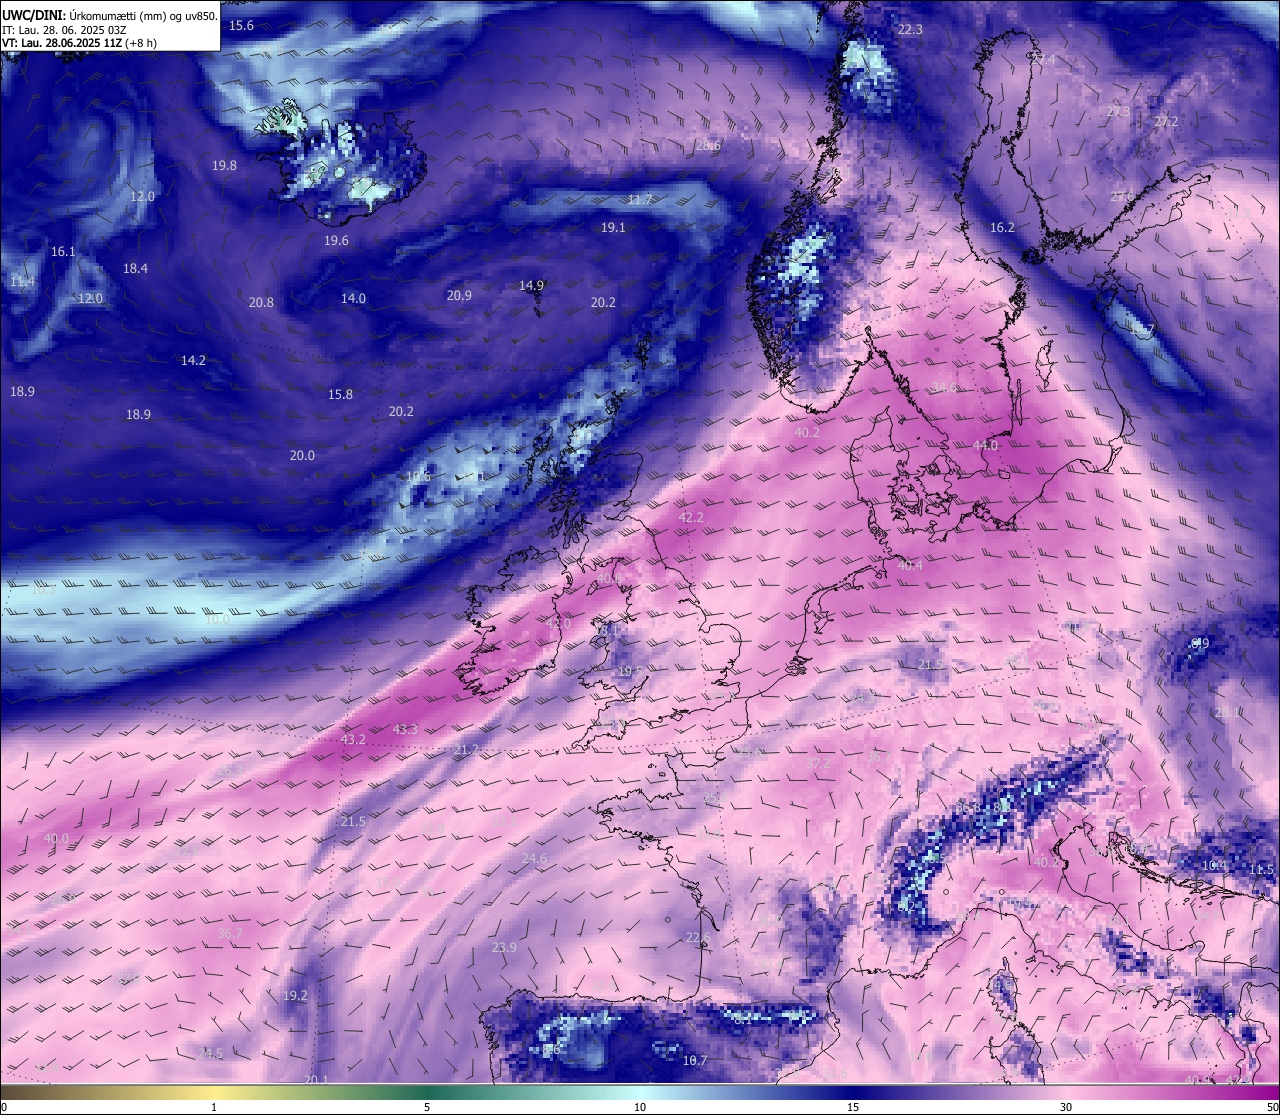
Task: Select the 10 tick label on color scale
Action: (x=640, y=1107)
